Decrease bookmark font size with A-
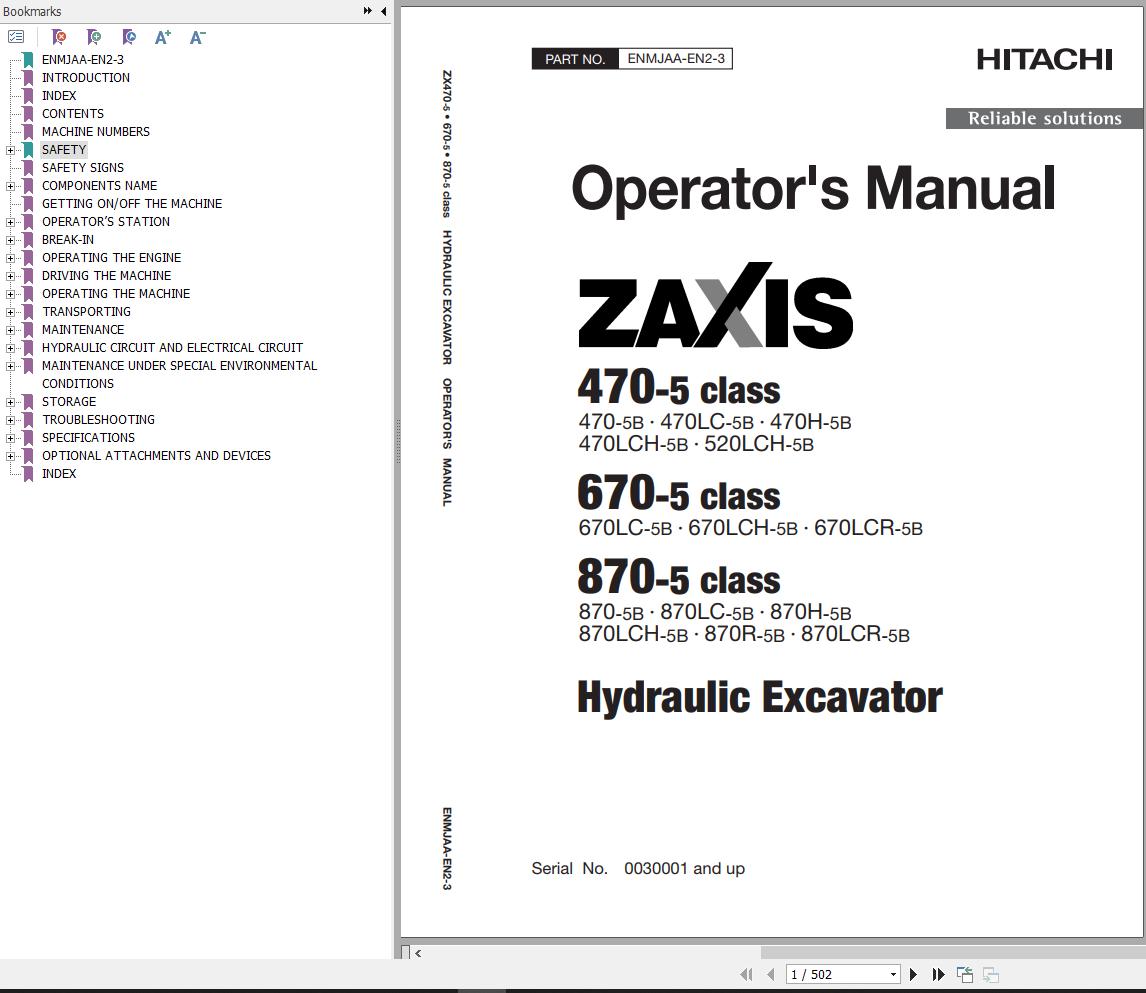Screen dimensions: 1146x993 (197, 37)
